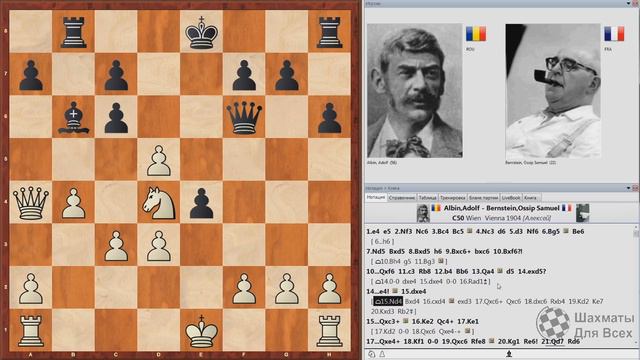Open the Бланк партии tab
The height and width of the screenshot is (360, 640).
(x=484, y=198)
